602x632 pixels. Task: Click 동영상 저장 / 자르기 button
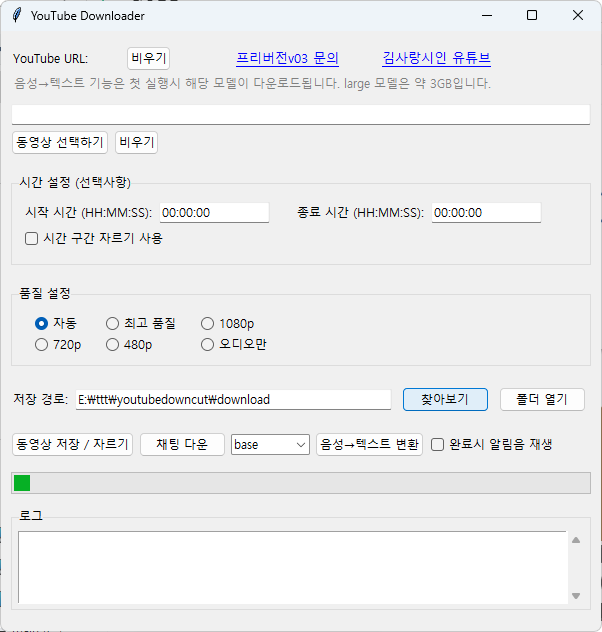(x=73, y=445)
